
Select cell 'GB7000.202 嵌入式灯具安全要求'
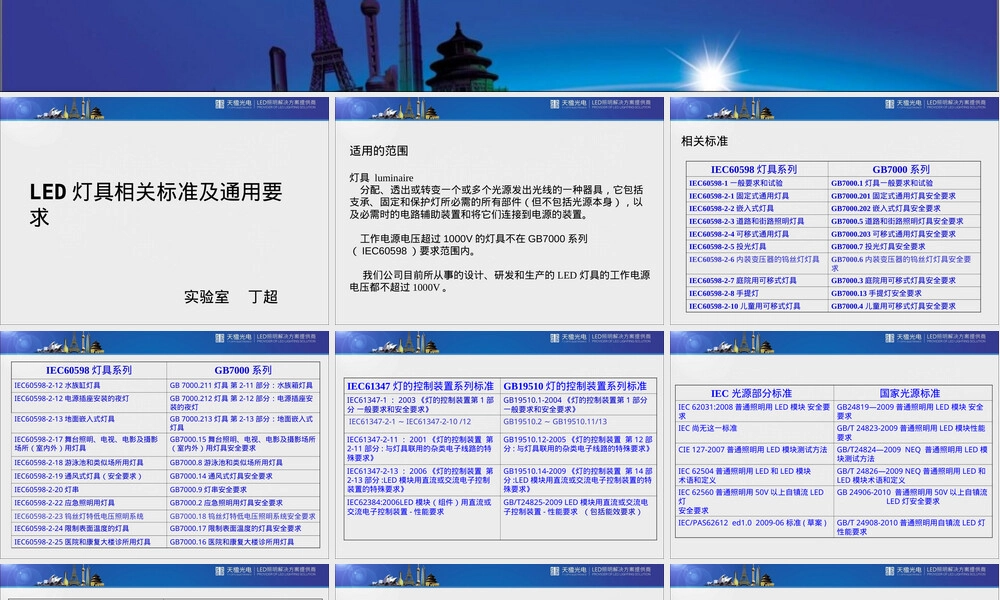904,209
